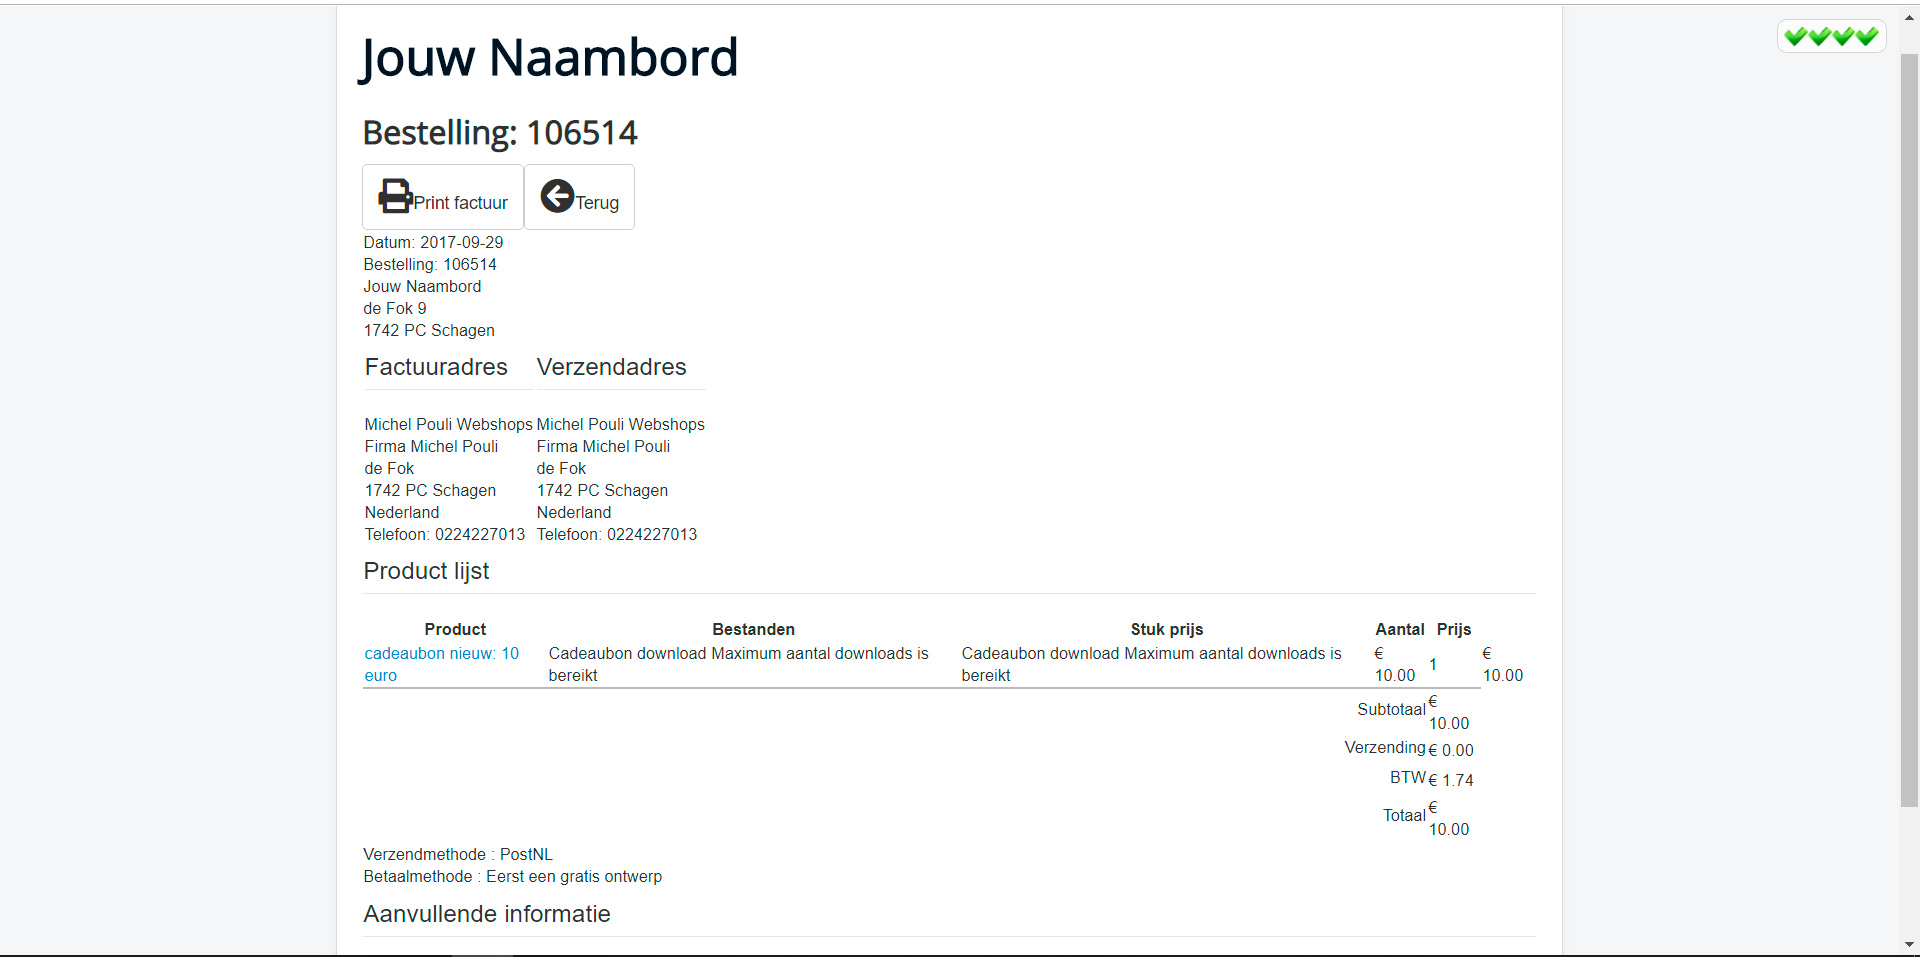The image size is (1920, 957).
Task: Click the BTW label in the order summary
Action: 1407,778
